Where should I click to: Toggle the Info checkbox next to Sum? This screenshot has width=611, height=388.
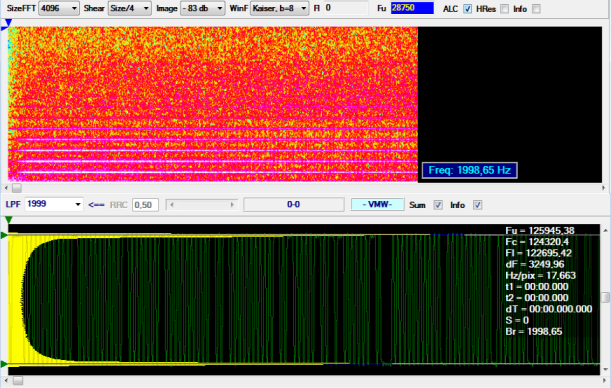477,205
